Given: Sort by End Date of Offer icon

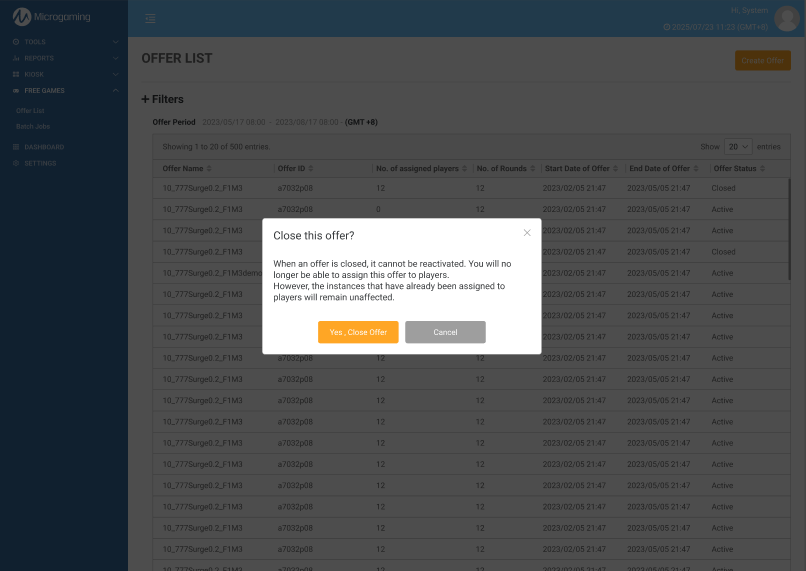Looking at the screenshot, I should tap(696, 169).
